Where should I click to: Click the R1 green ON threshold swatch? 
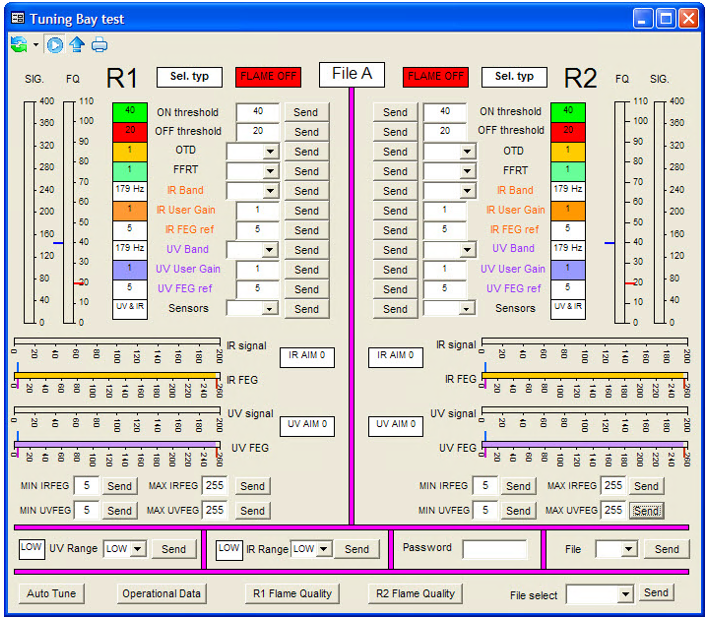click(x=130, y=112)
